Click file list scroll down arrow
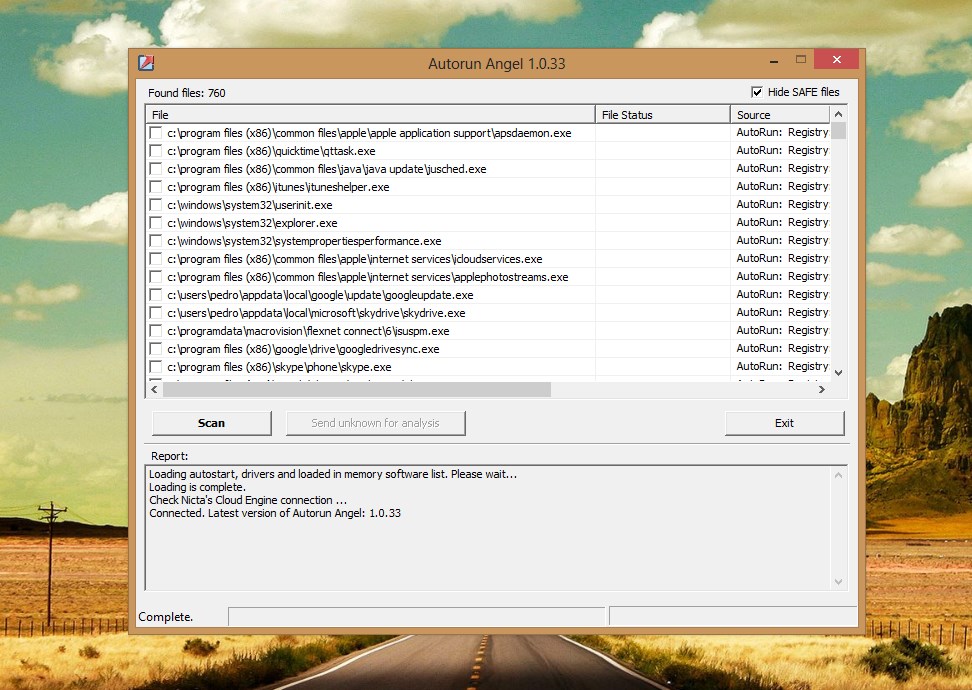Image resolution: width=972 pixels, height=690 pixels. point(838,373)
